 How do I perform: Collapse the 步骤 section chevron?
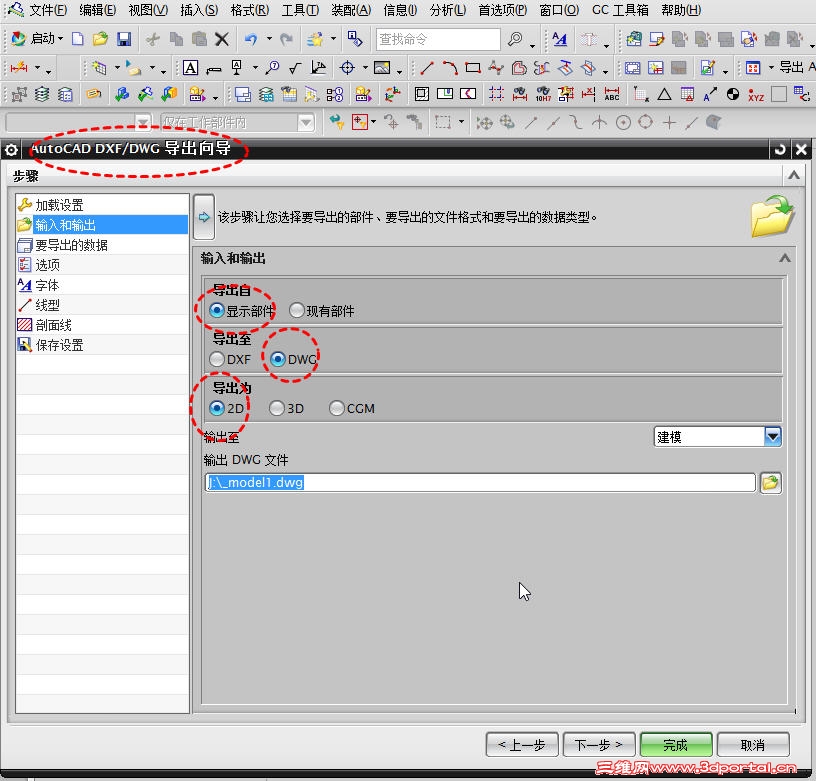794,175
